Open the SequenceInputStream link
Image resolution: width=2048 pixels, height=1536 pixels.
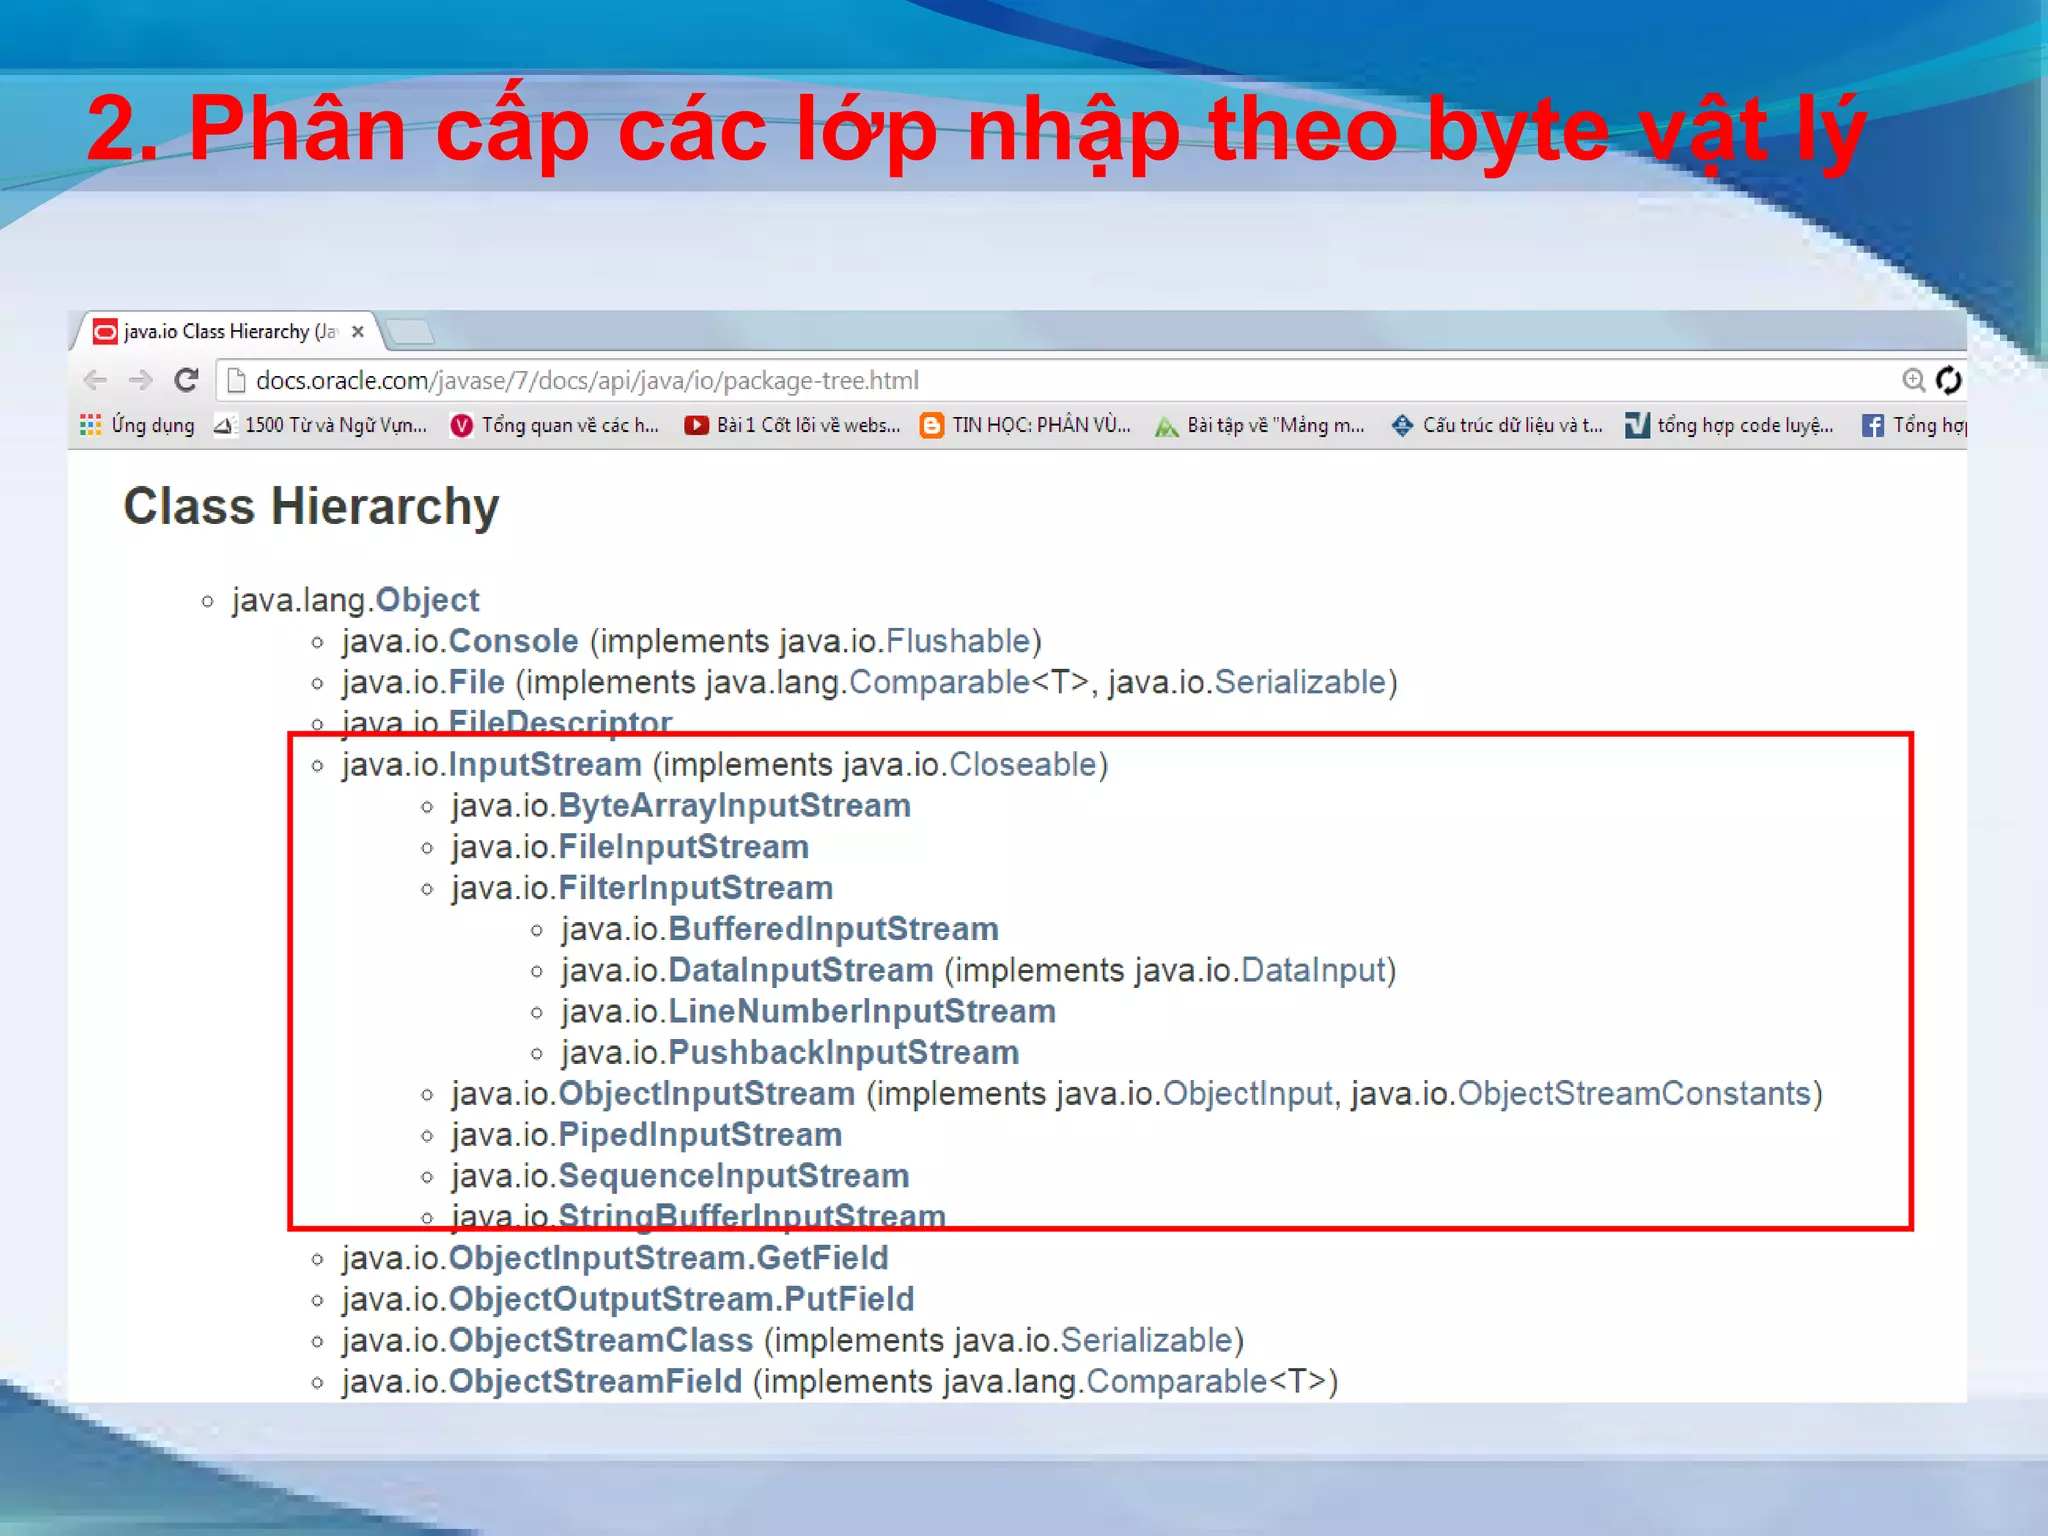733,1176
